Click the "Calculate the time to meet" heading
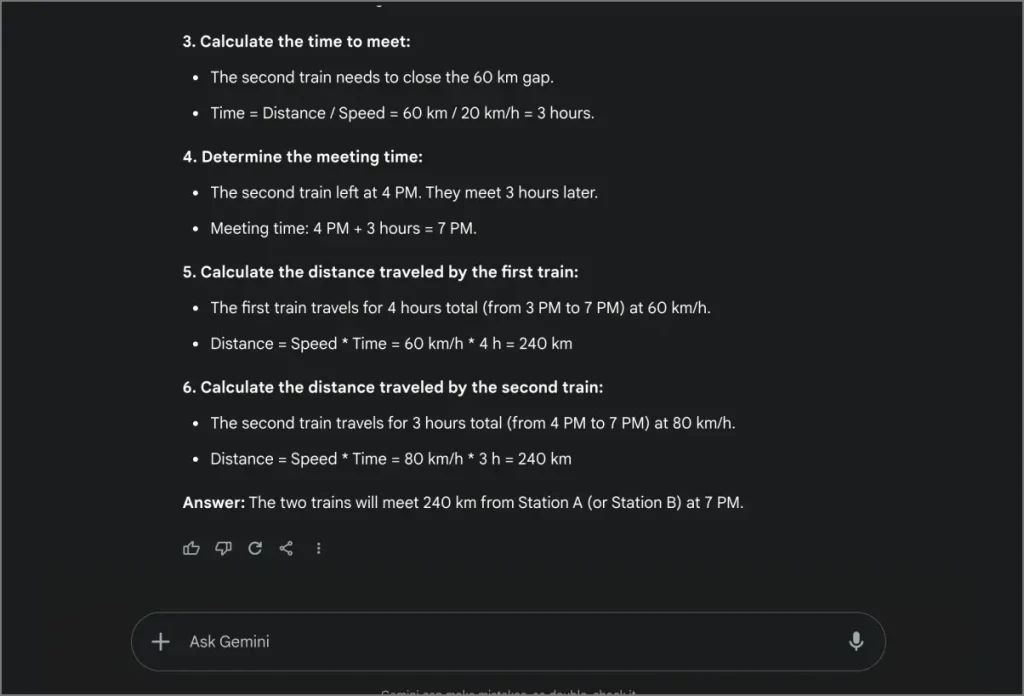Screen dimensions: 1024x696 296,41
